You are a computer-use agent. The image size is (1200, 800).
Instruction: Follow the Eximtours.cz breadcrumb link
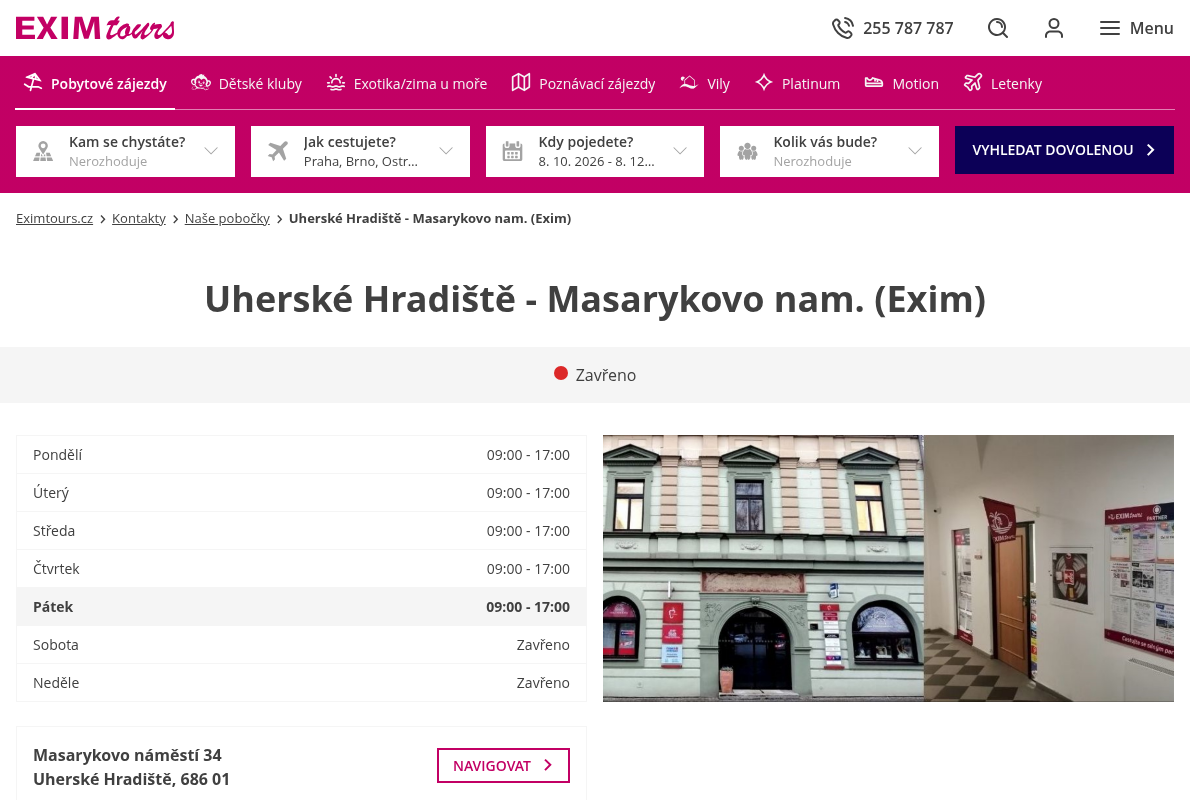pos(54,218)
